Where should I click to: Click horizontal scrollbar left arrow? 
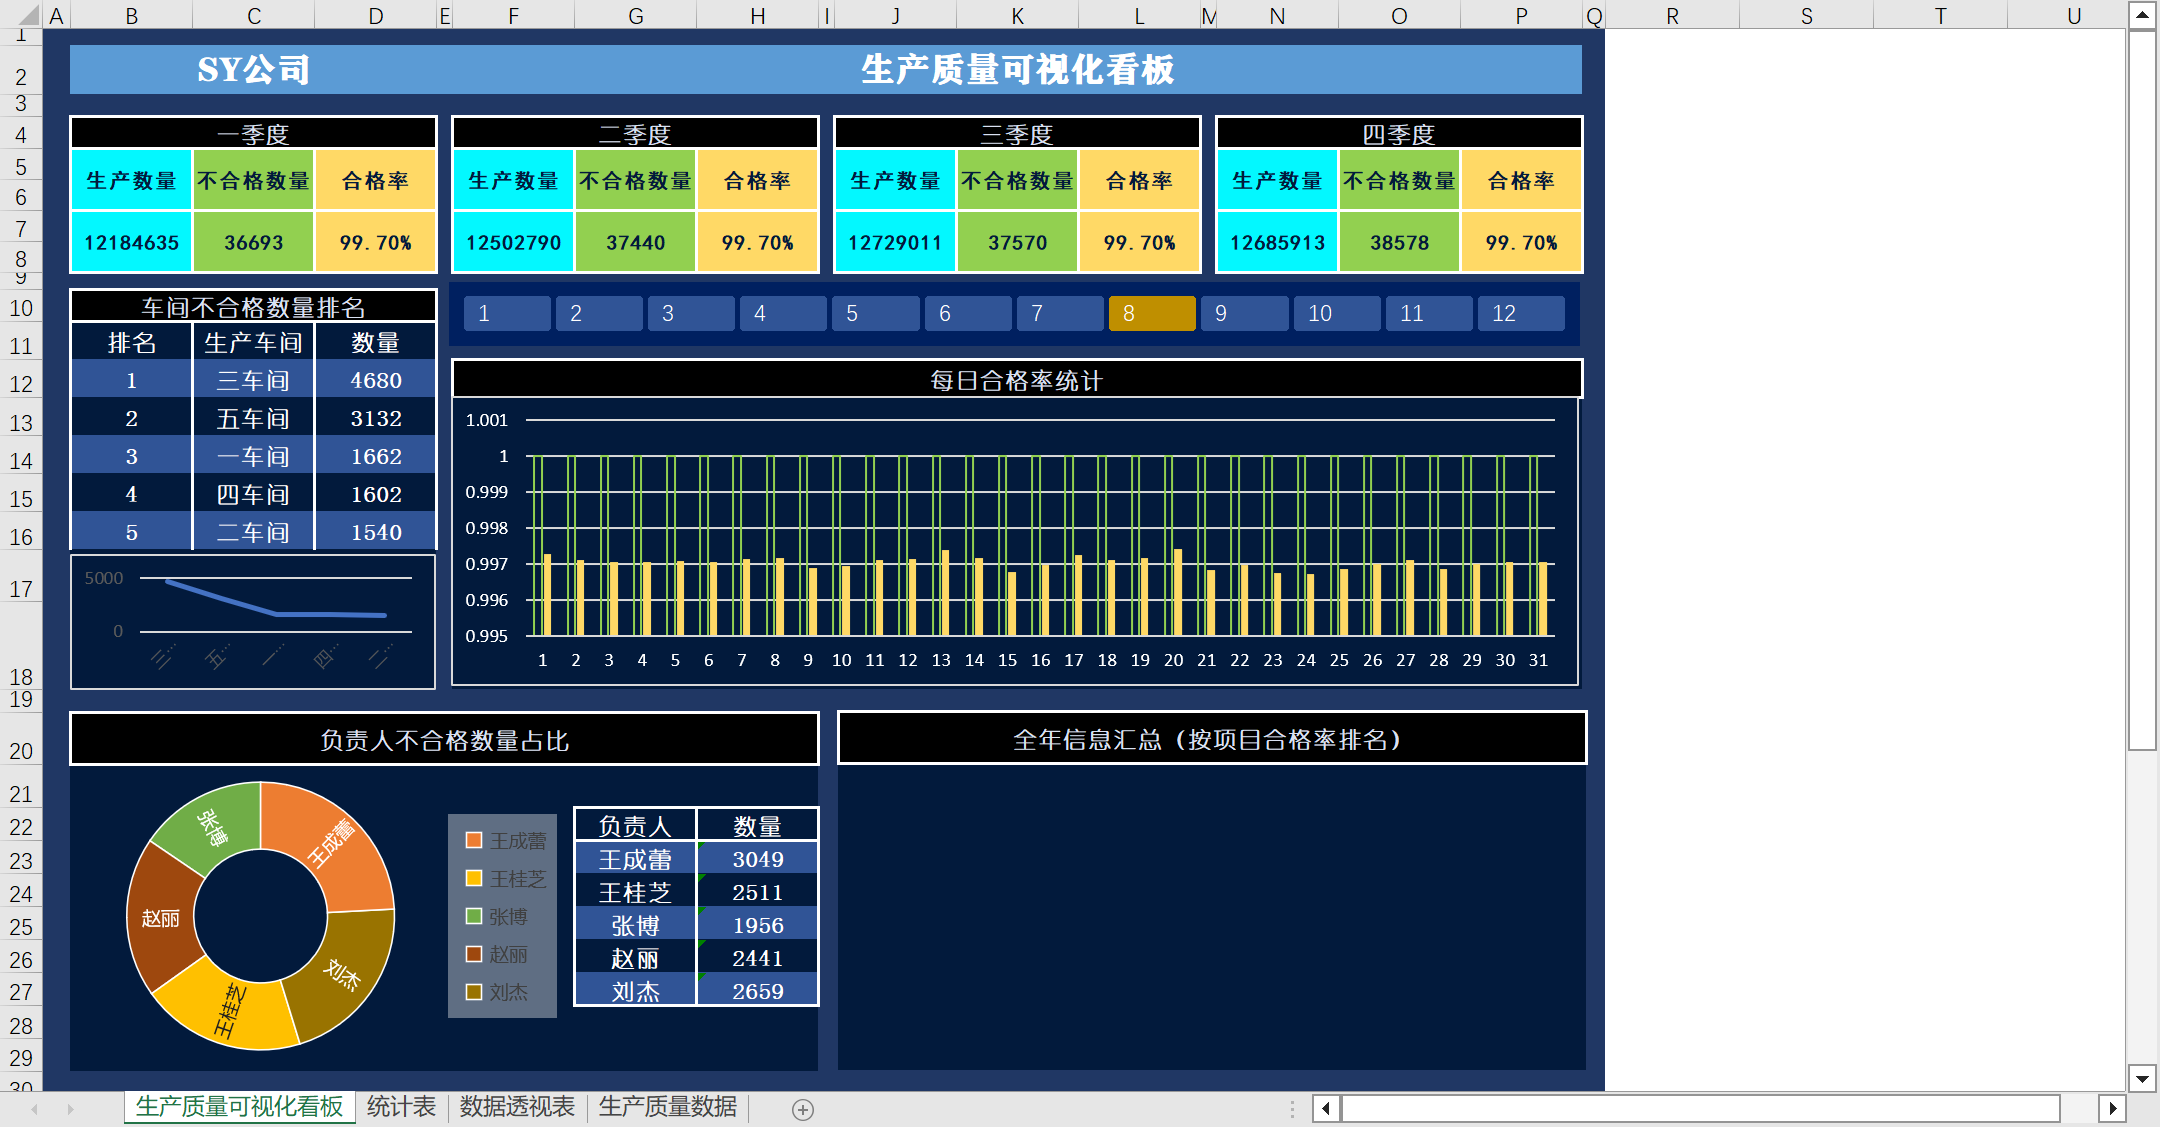(x=1326, y=1108)
